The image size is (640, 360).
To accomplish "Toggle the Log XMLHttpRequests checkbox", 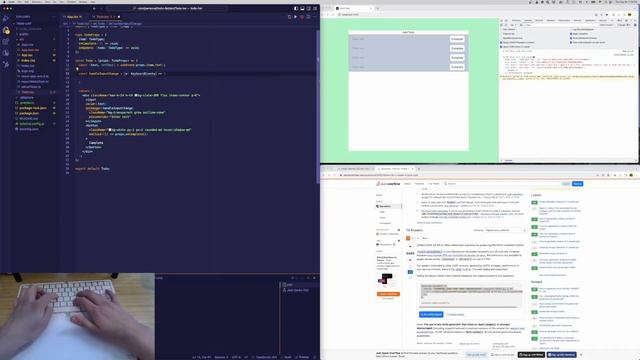I will pyautogui.click(x=571, y=29).
